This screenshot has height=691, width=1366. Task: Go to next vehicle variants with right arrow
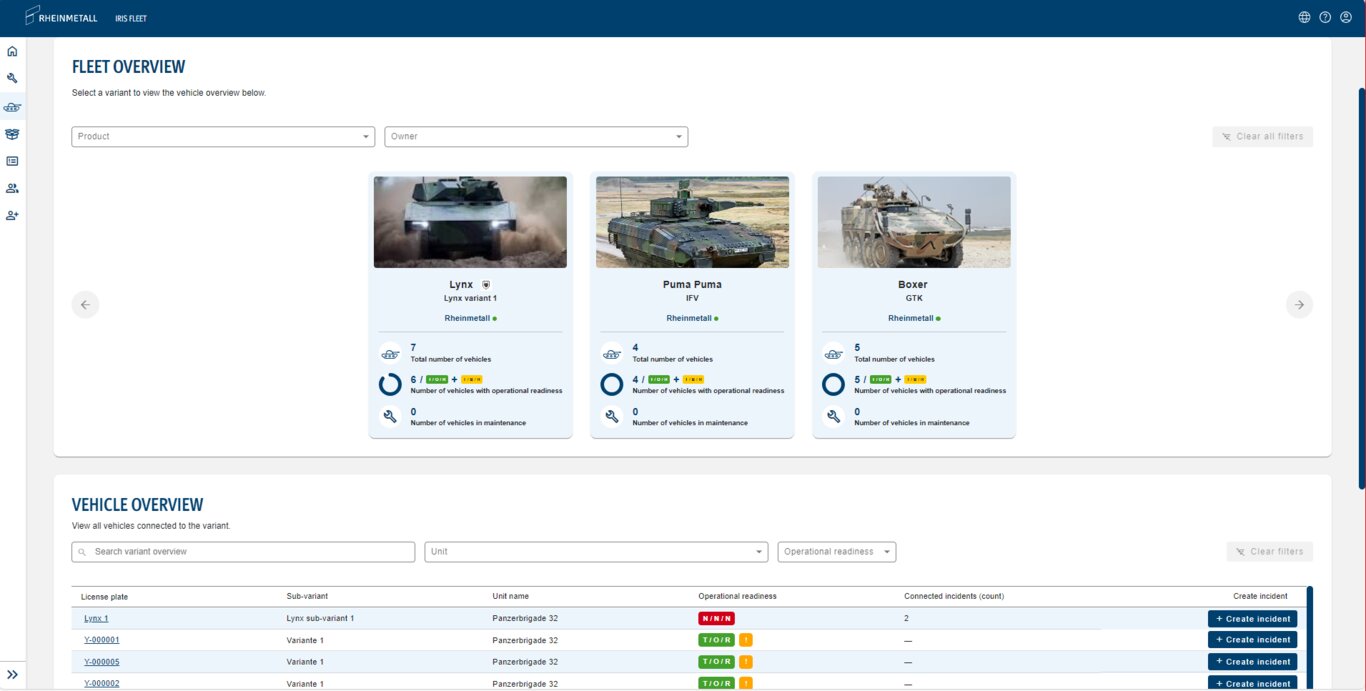(x=1298, y=305)
